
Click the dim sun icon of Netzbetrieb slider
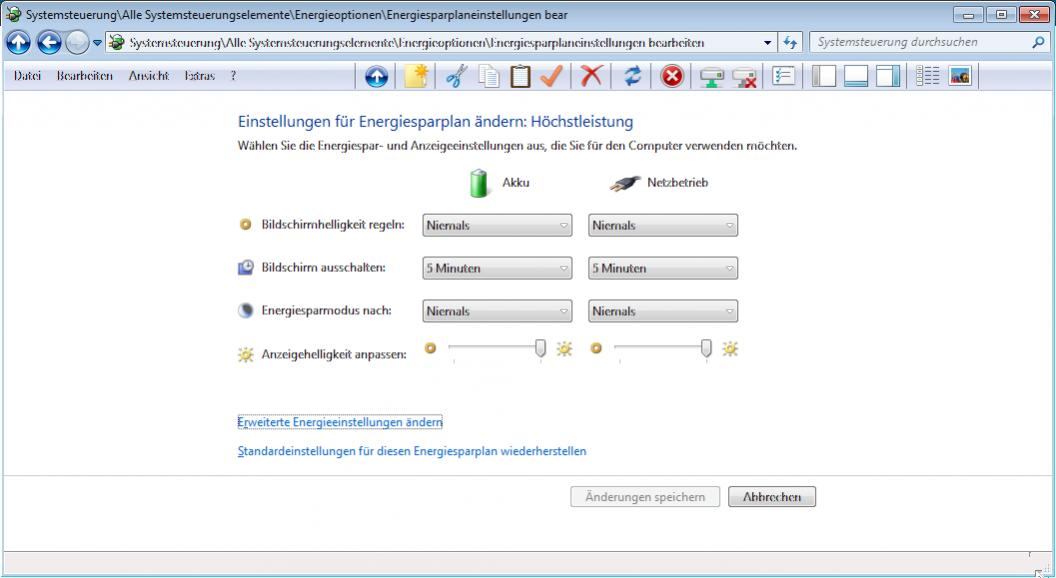point(596,348)
